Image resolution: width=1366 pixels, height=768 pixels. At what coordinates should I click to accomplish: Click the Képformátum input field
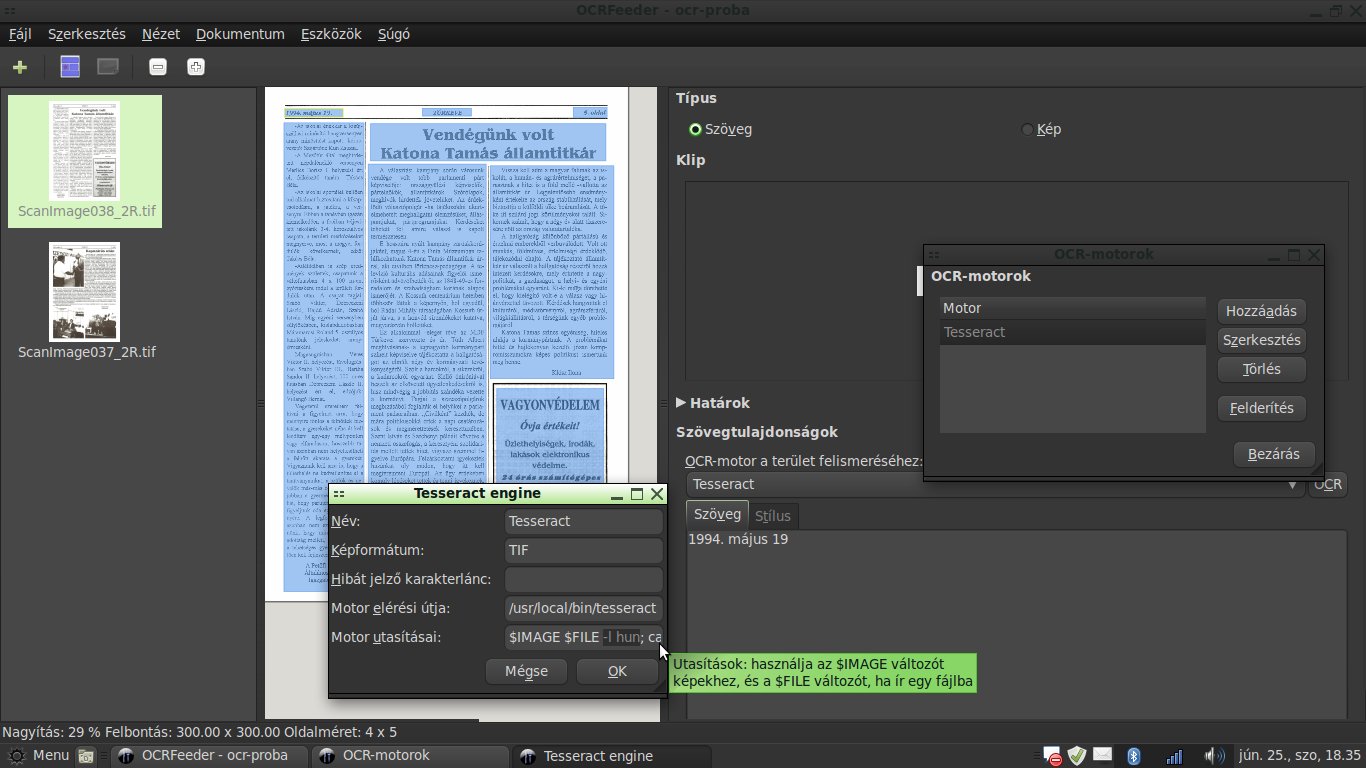point(584,550)
